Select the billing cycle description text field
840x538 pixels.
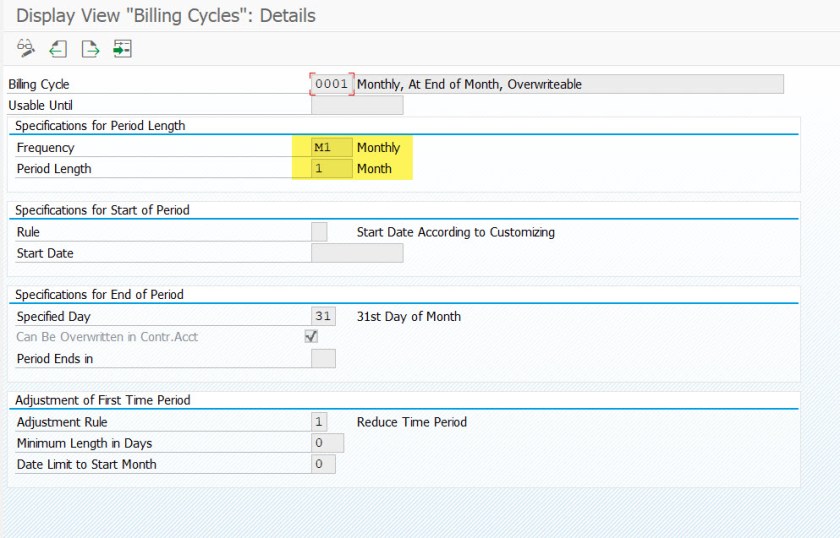[x=569, y=84]
